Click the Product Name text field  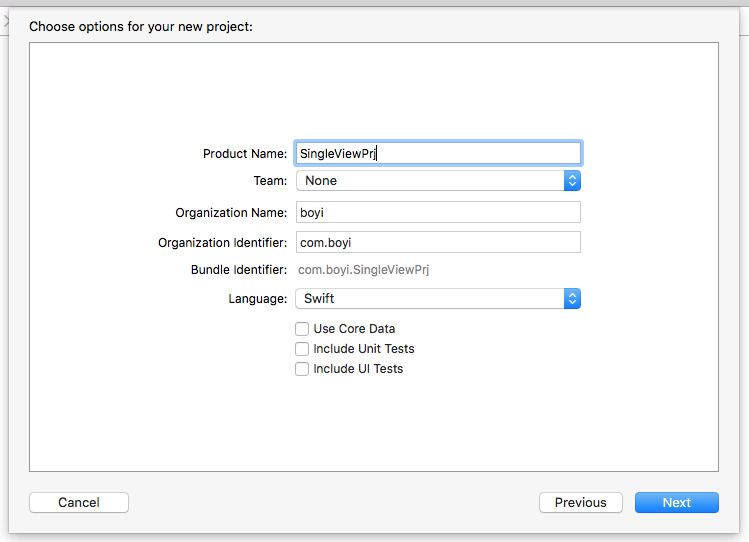pos(437,153)
